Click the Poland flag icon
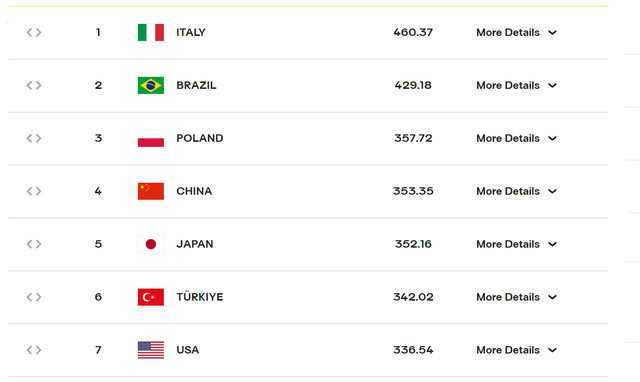The height and width of the screenshot is (382, 640). (151, 138)
